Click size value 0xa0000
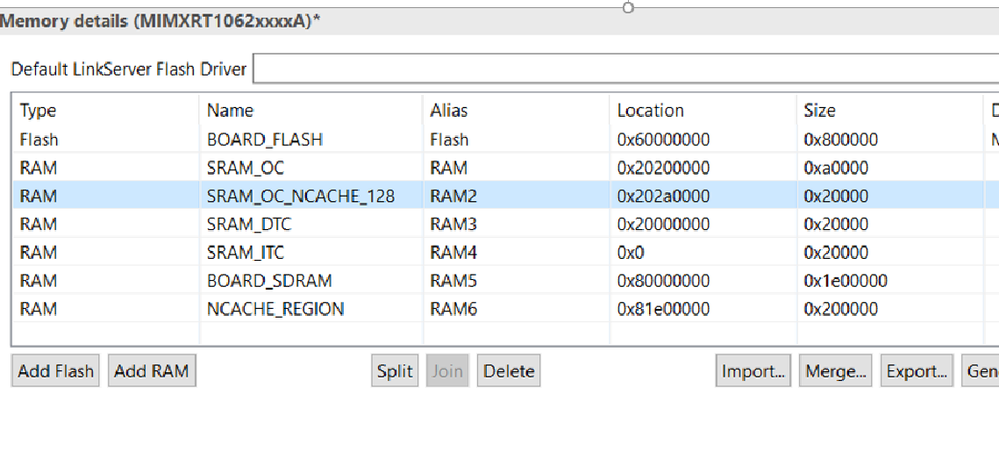 835,168
